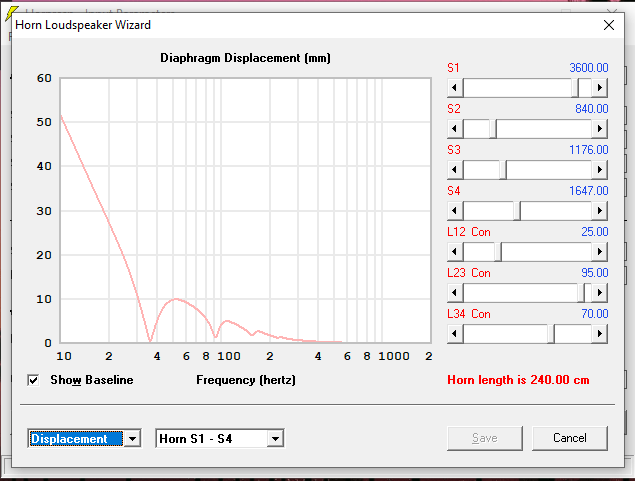The width and height of the screenshot is (635, 481).
Task: Click the S3 slider right arrow
Action: tap(600, 170)
